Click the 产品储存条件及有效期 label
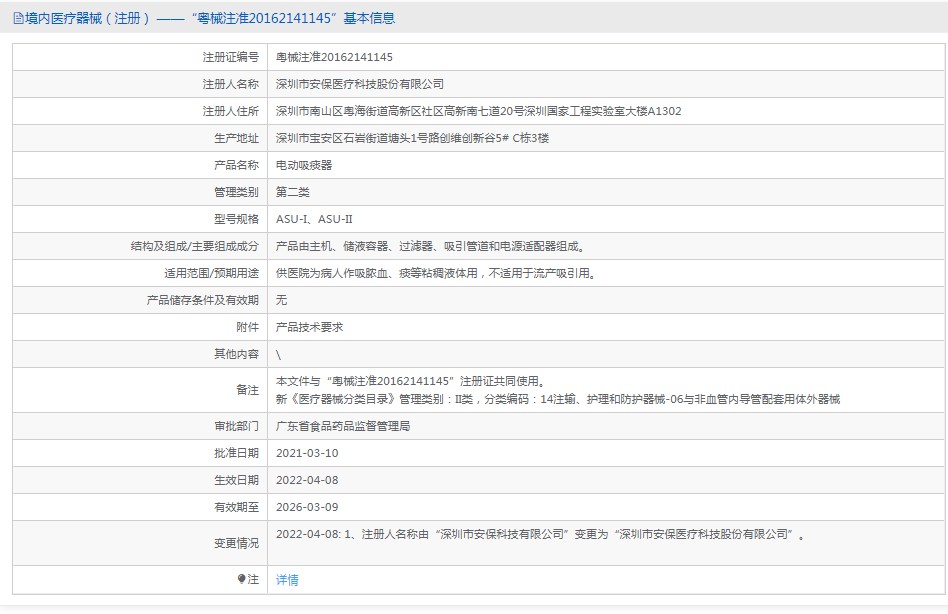 203,300
